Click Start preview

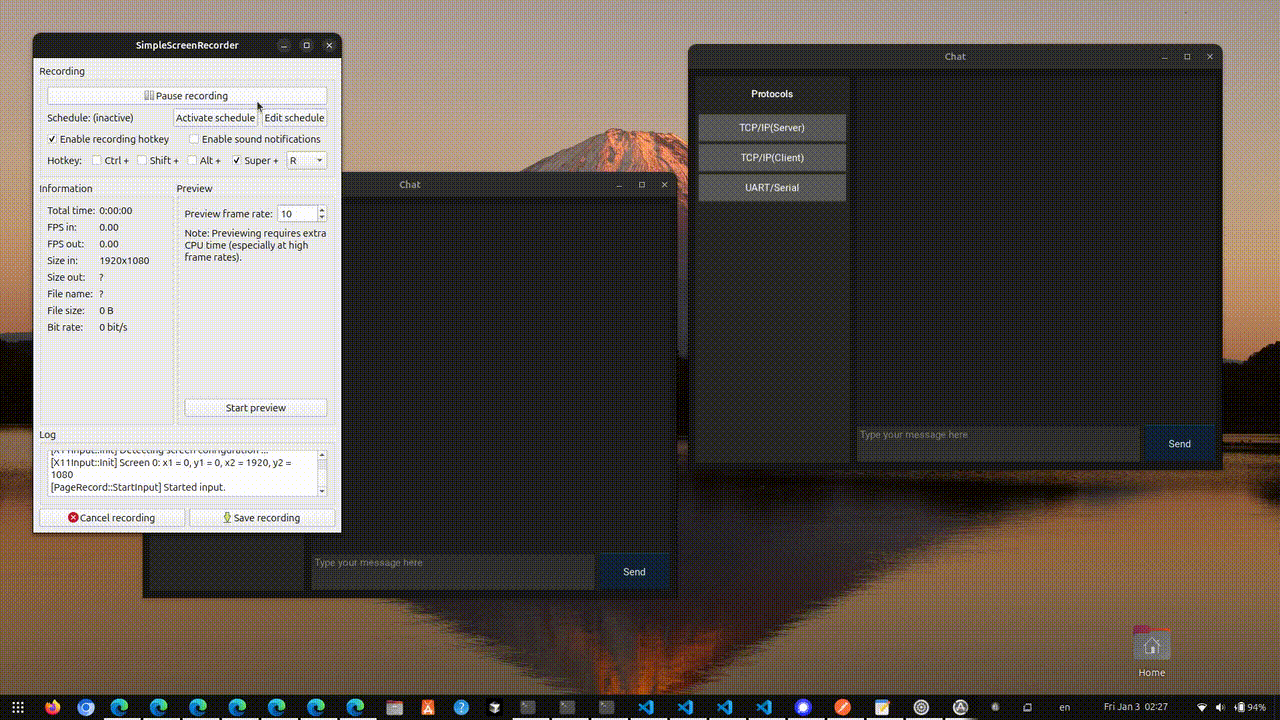point(256,408)
